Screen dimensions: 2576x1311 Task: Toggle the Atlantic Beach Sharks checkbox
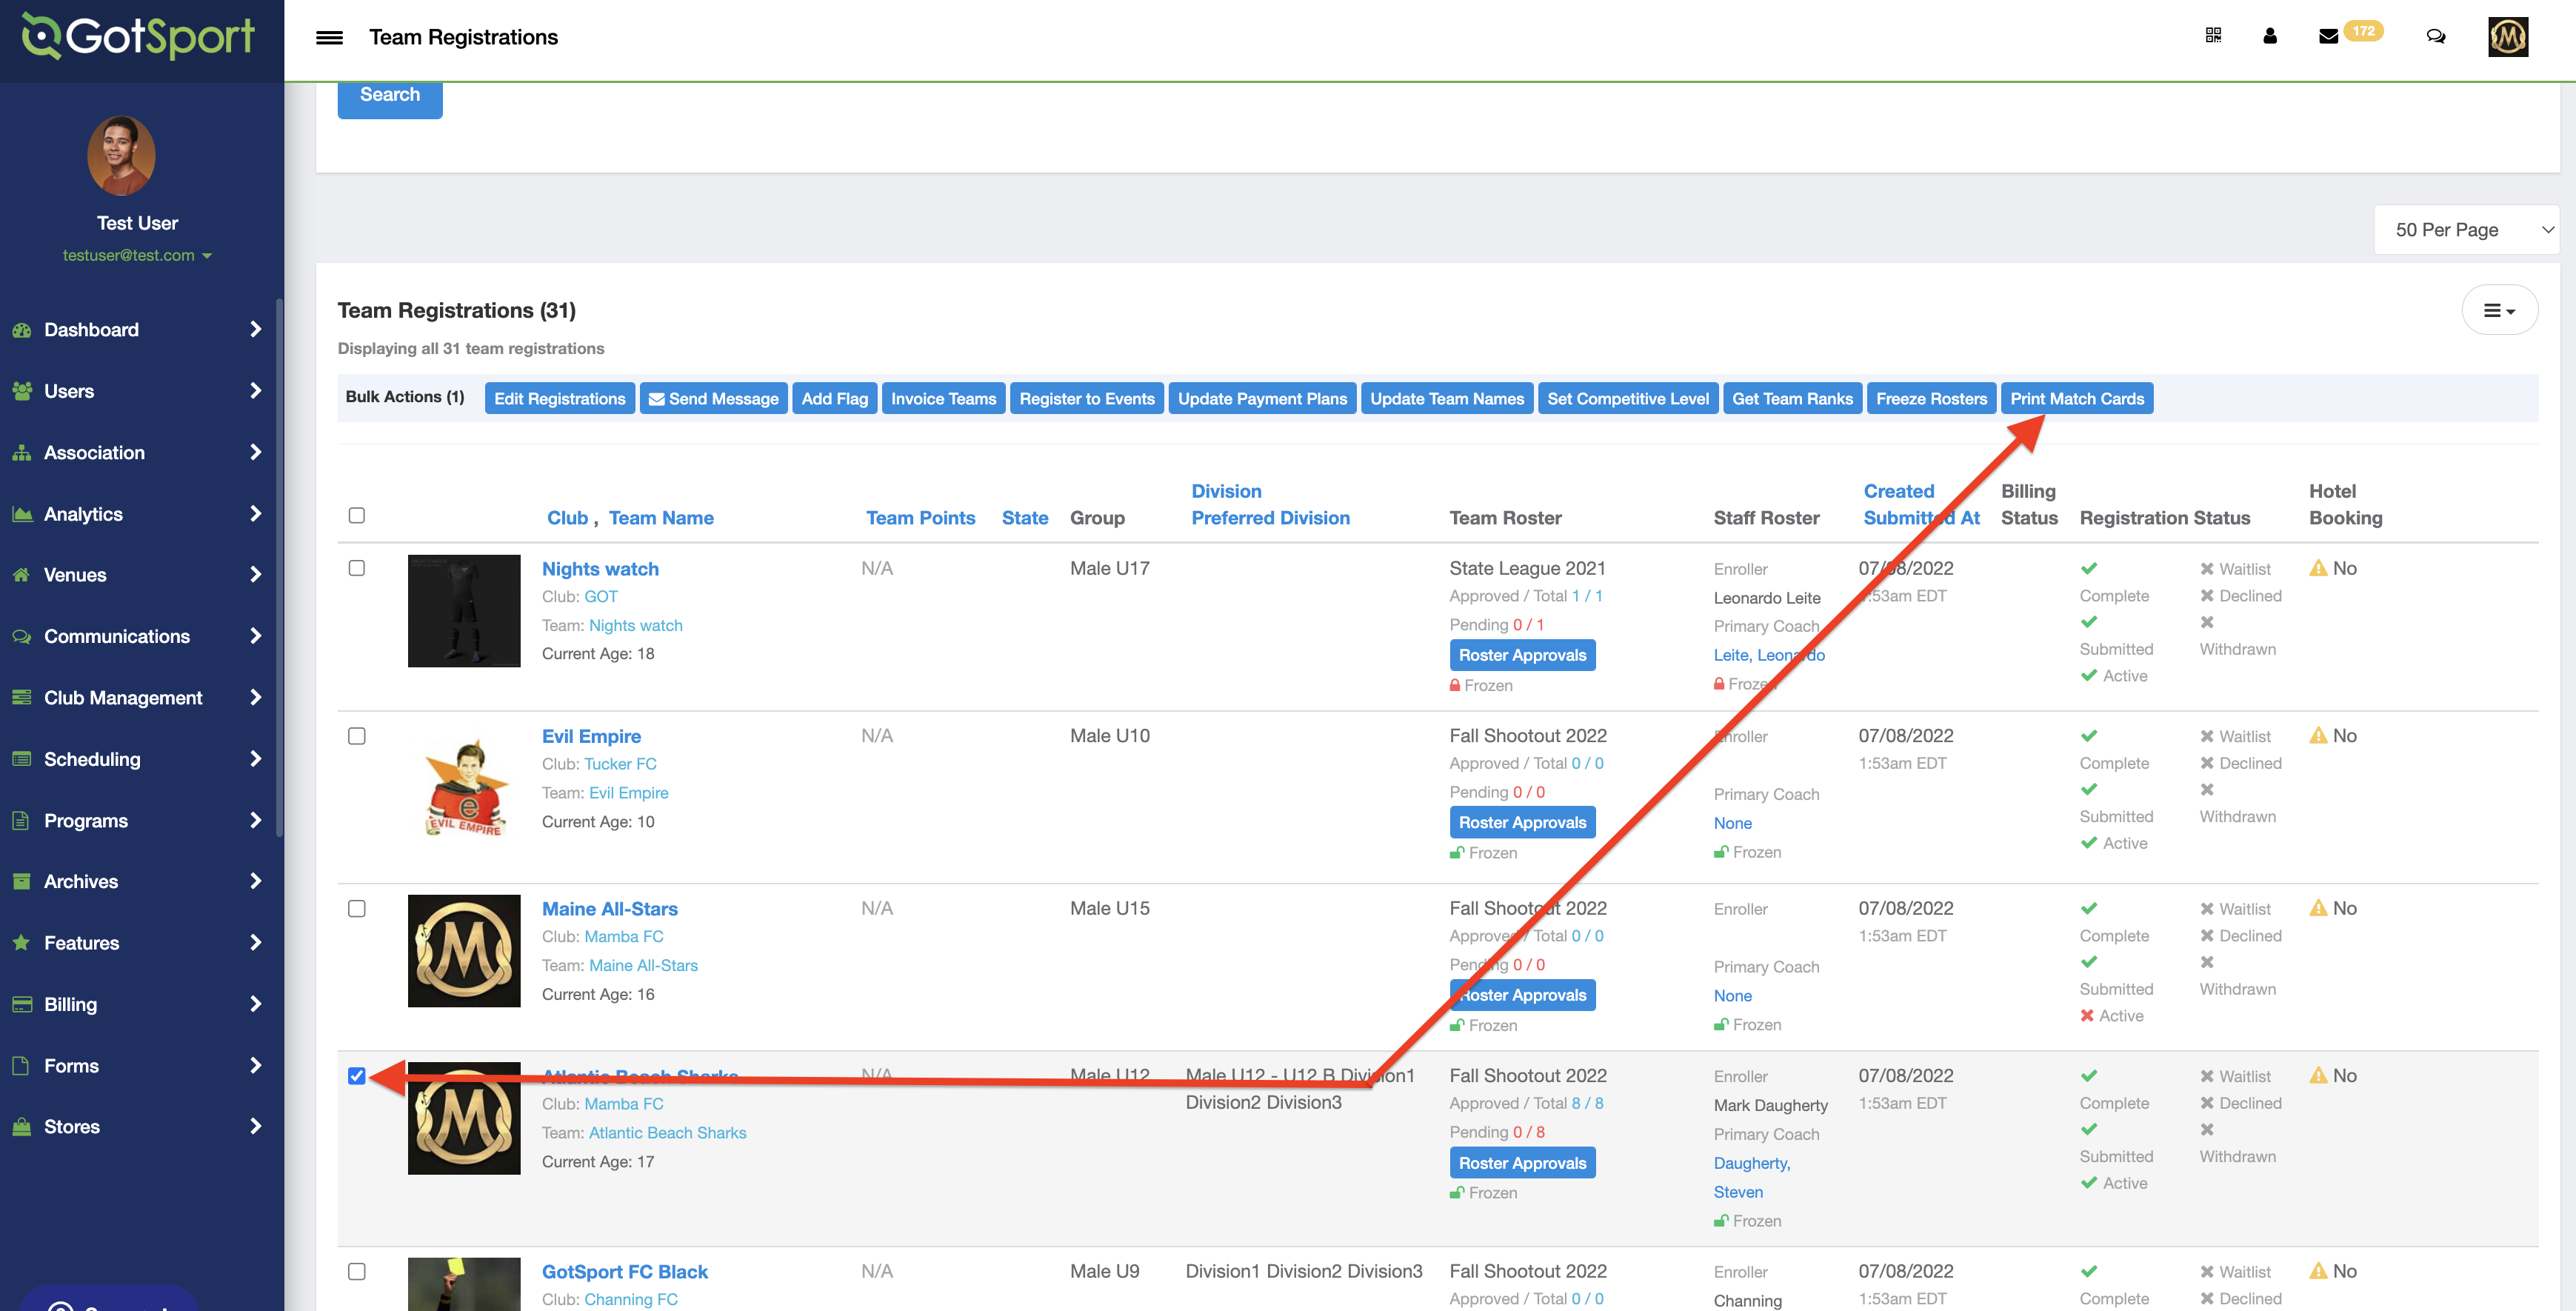tap(356, 1075)
